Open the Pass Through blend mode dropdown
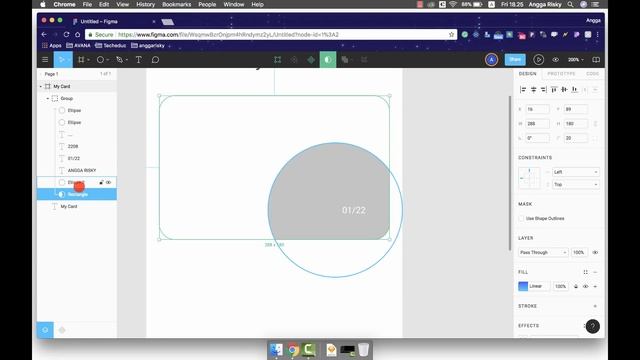The height and width of the screenshot is (360, 640). point(543,253)
